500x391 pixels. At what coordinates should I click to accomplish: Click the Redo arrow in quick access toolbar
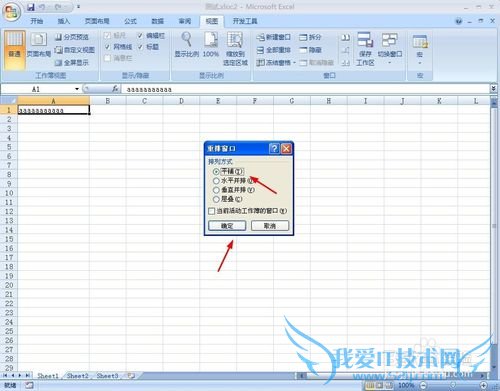click(x=58, y=7)
